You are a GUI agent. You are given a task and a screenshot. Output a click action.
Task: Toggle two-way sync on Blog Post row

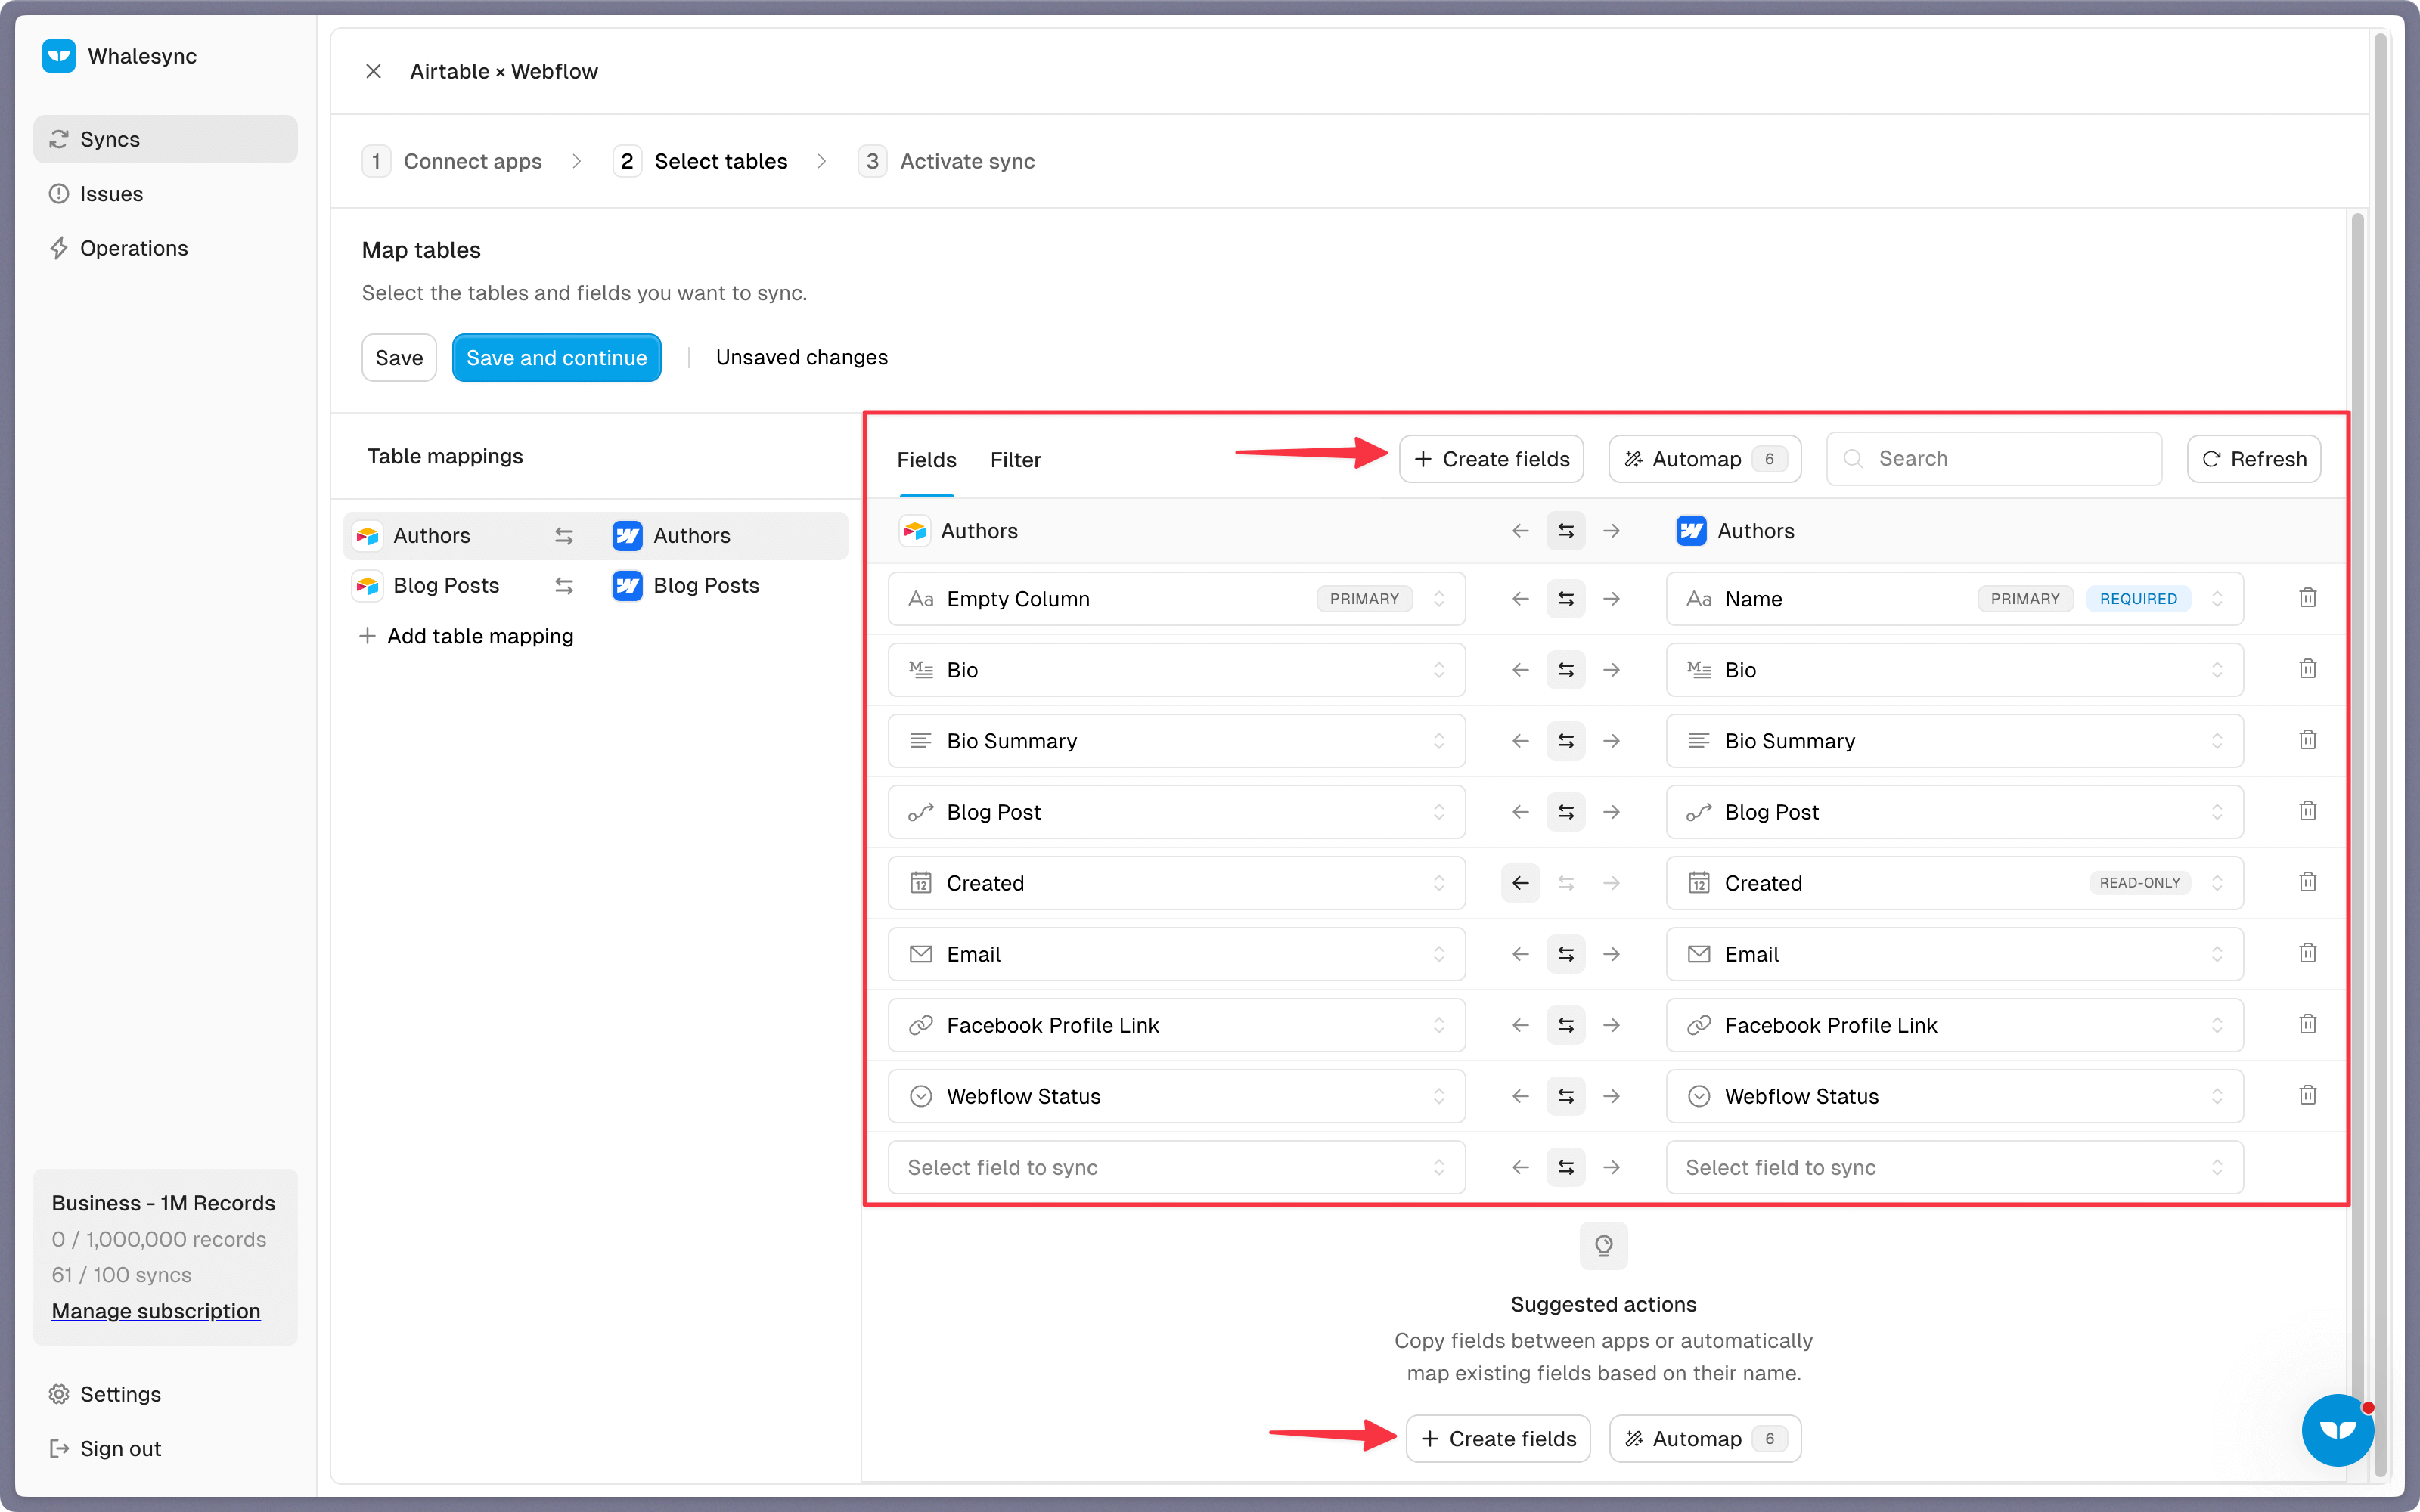pos(1566,812)
